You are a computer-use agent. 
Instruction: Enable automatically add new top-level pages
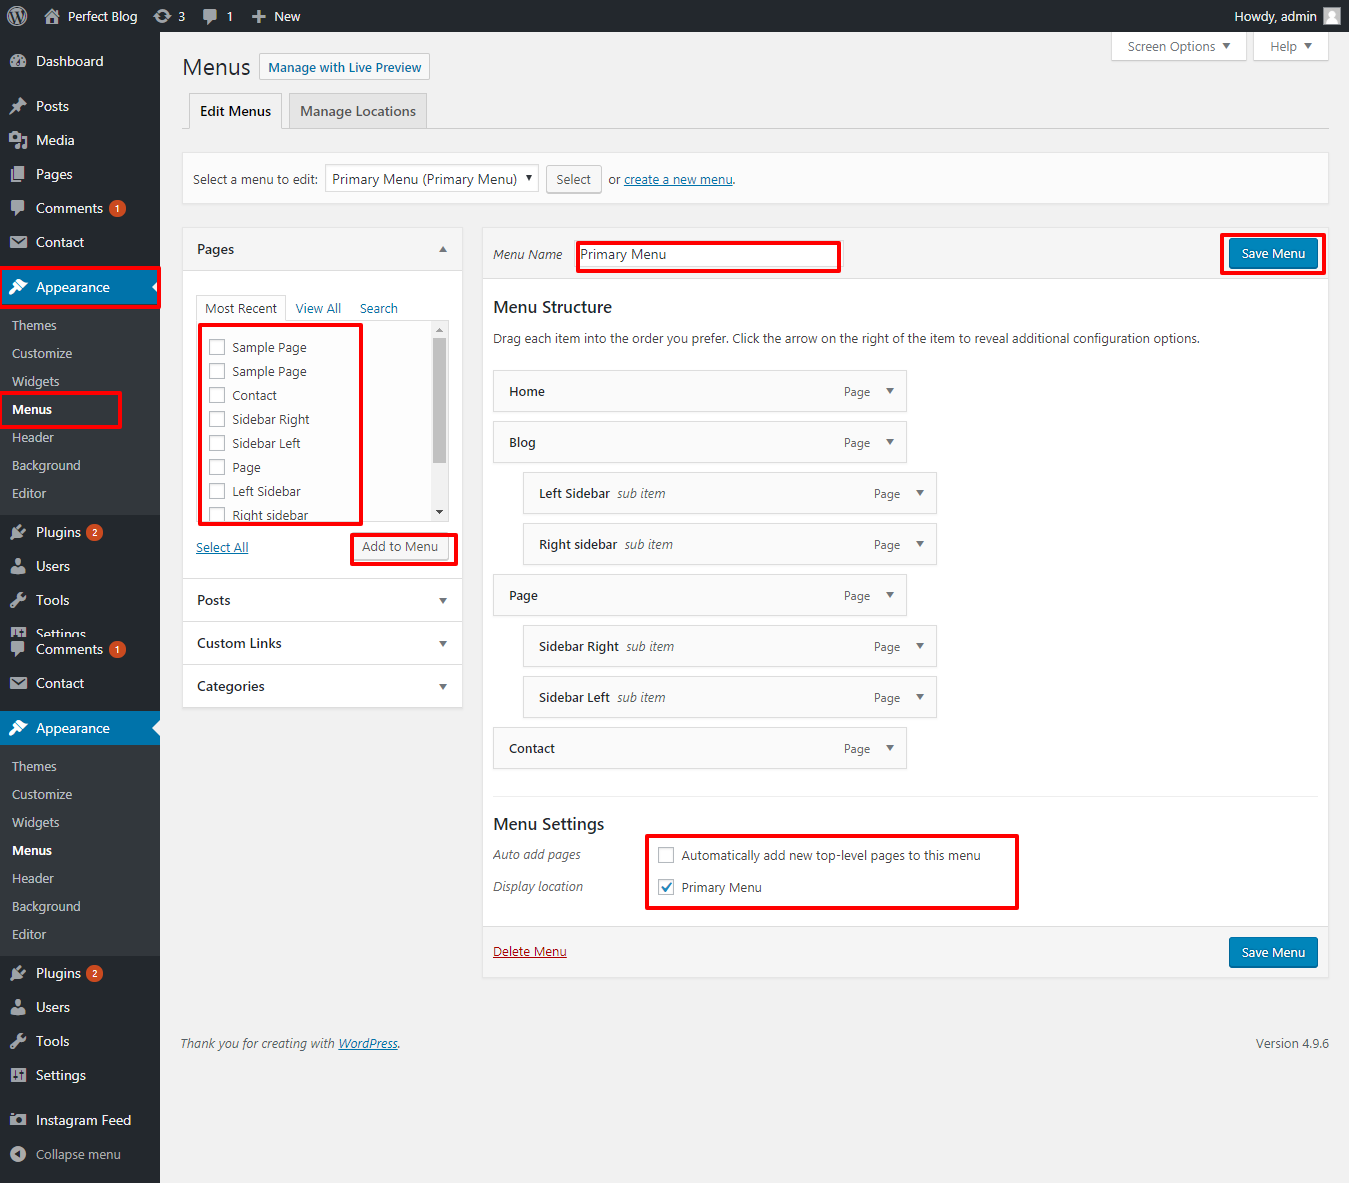(666, 855)
